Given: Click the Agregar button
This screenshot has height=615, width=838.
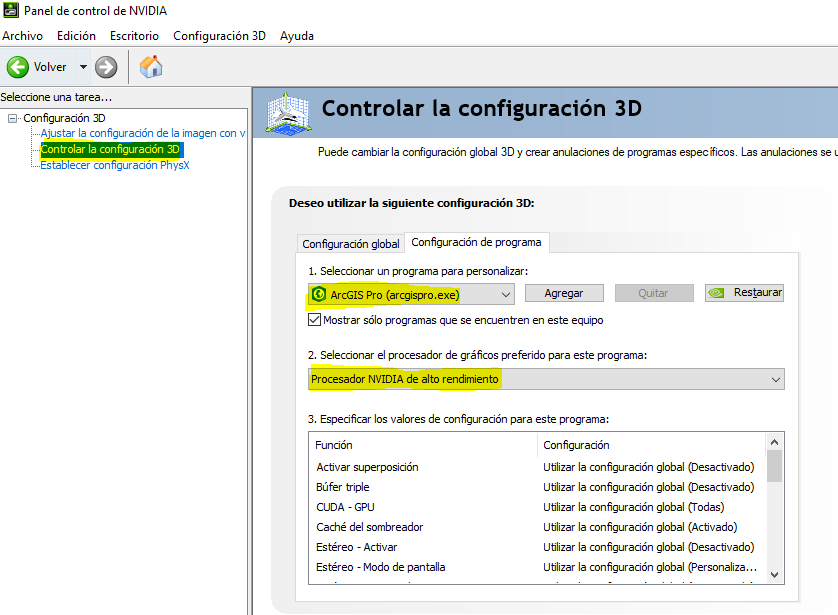Looking at the screenshot, I should [564, 293].
